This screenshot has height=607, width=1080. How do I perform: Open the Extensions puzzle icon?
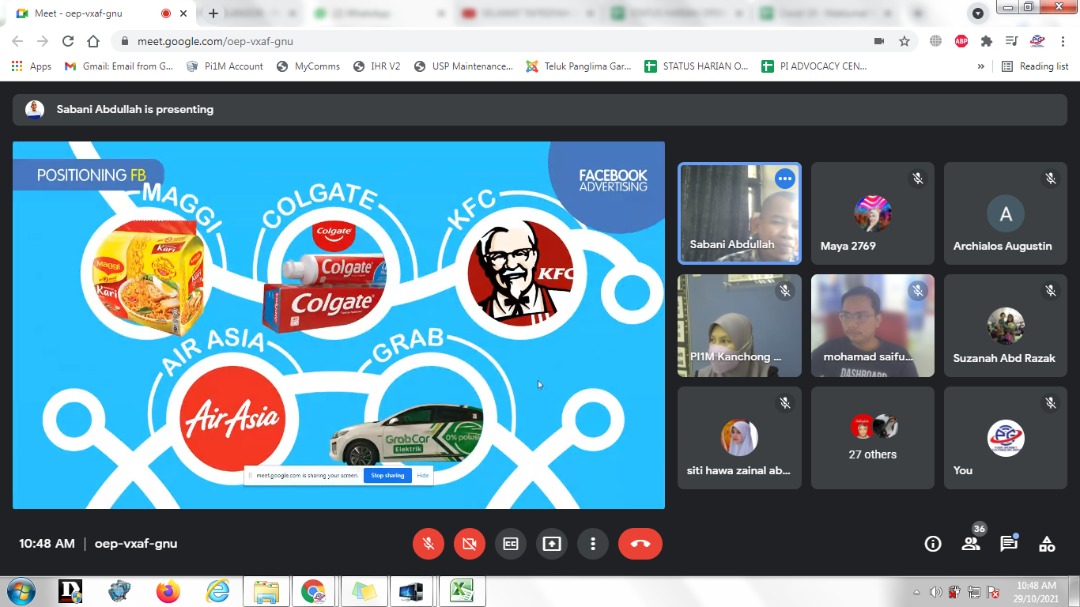point(986,41)
